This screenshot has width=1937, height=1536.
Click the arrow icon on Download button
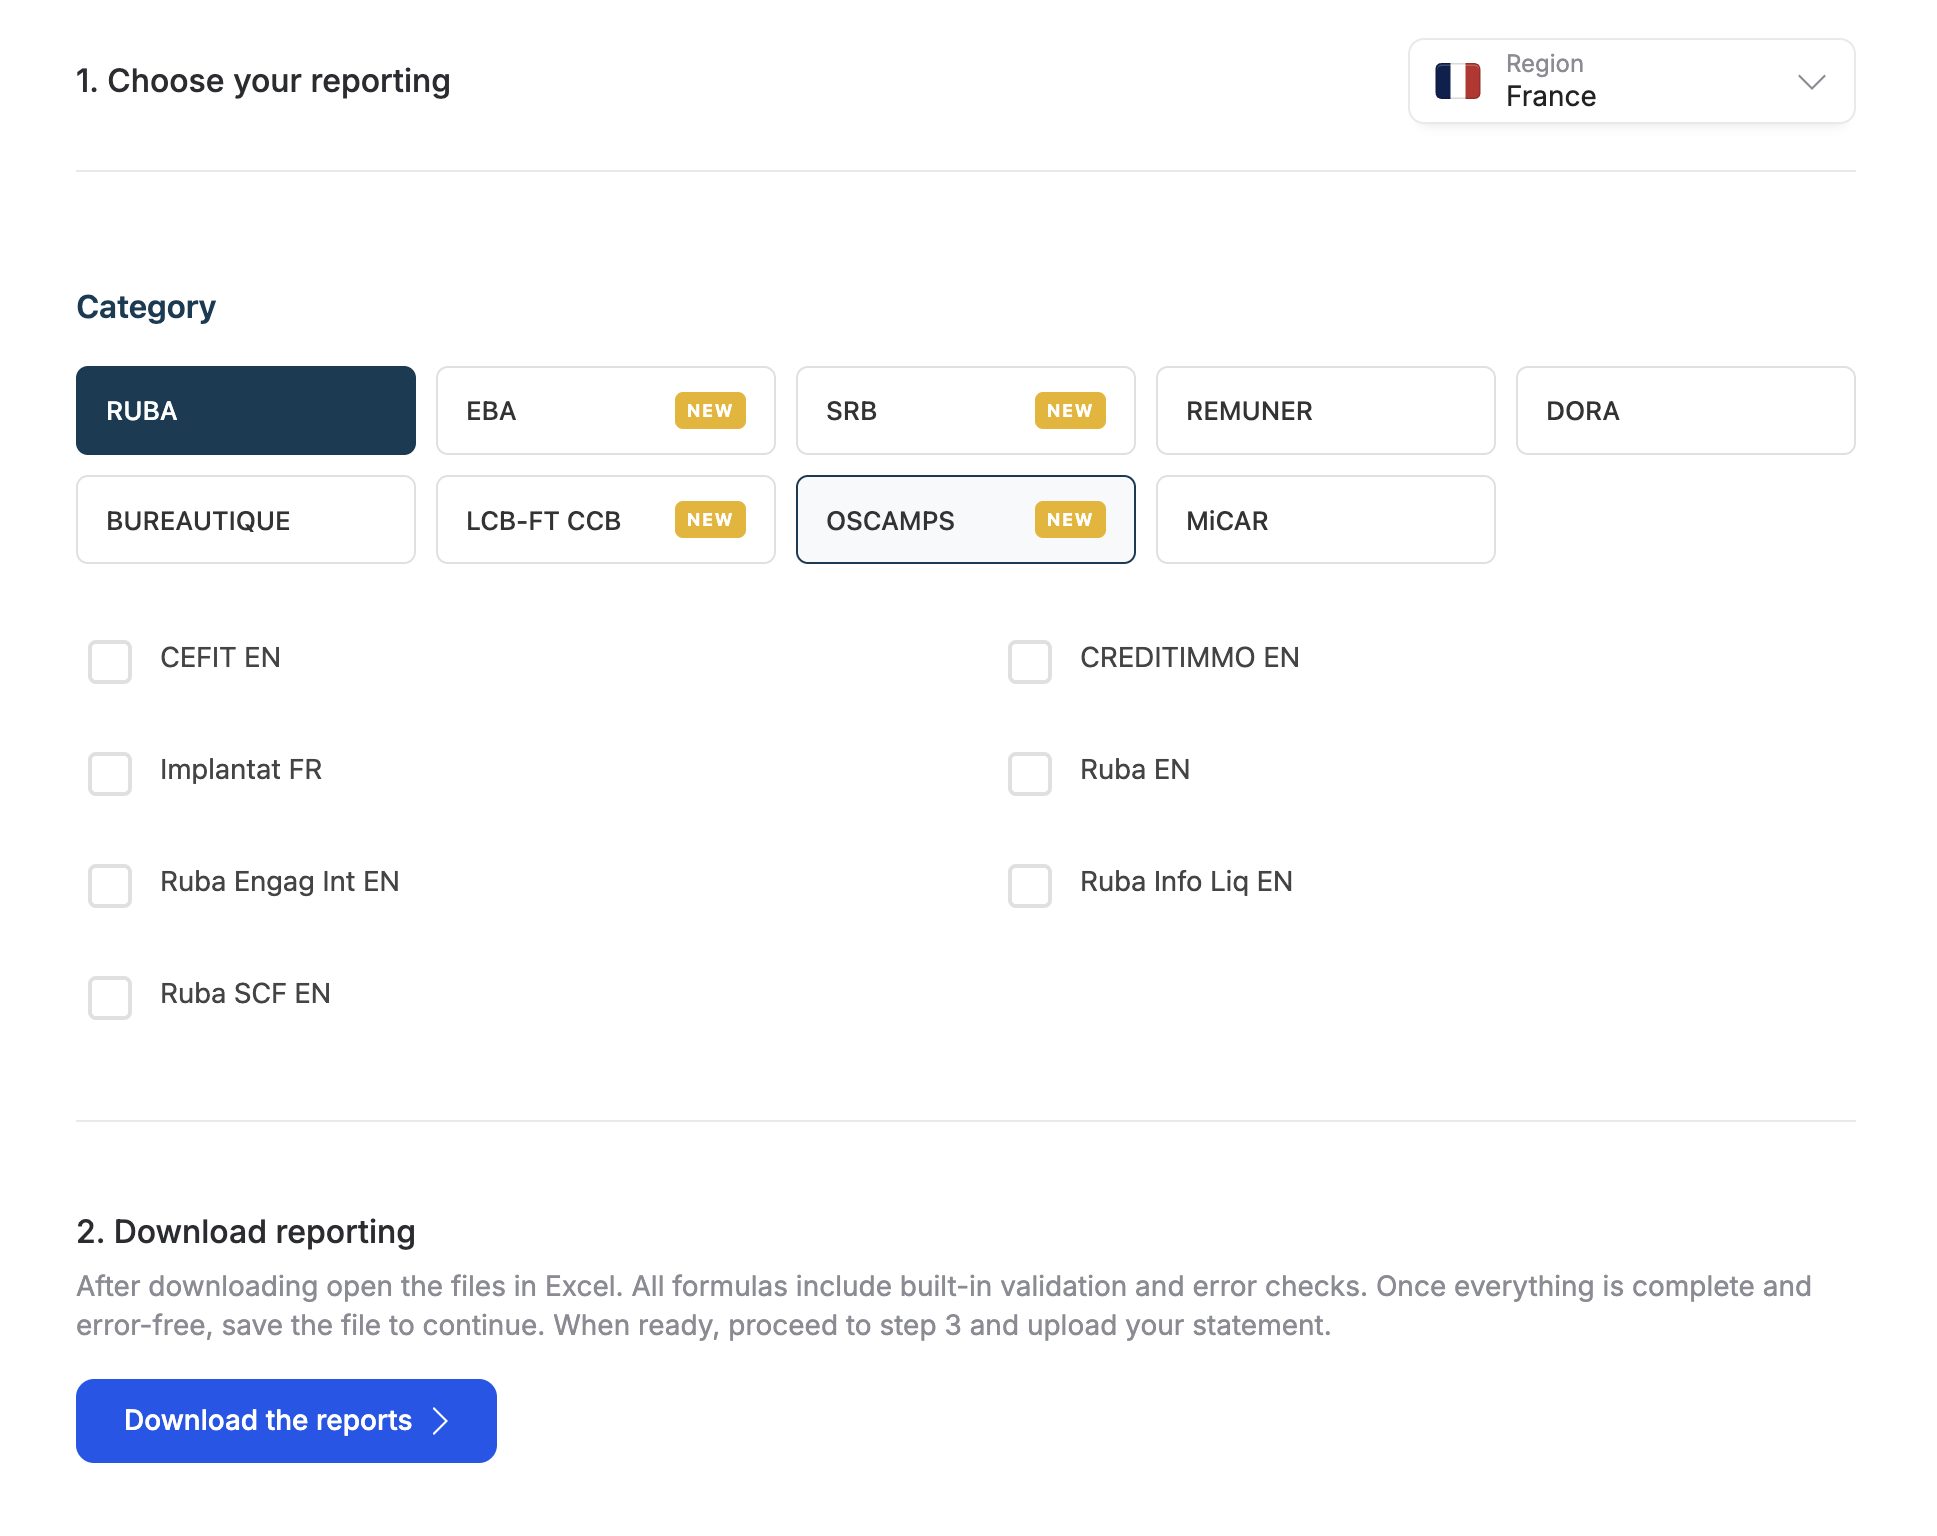coord(440,1421)
